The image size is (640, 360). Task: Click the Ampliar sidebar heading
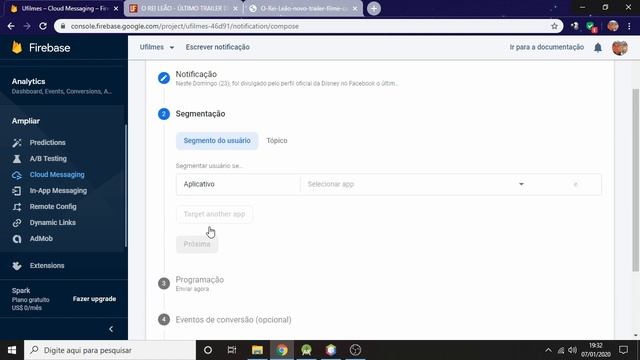[x=25, y=121]
